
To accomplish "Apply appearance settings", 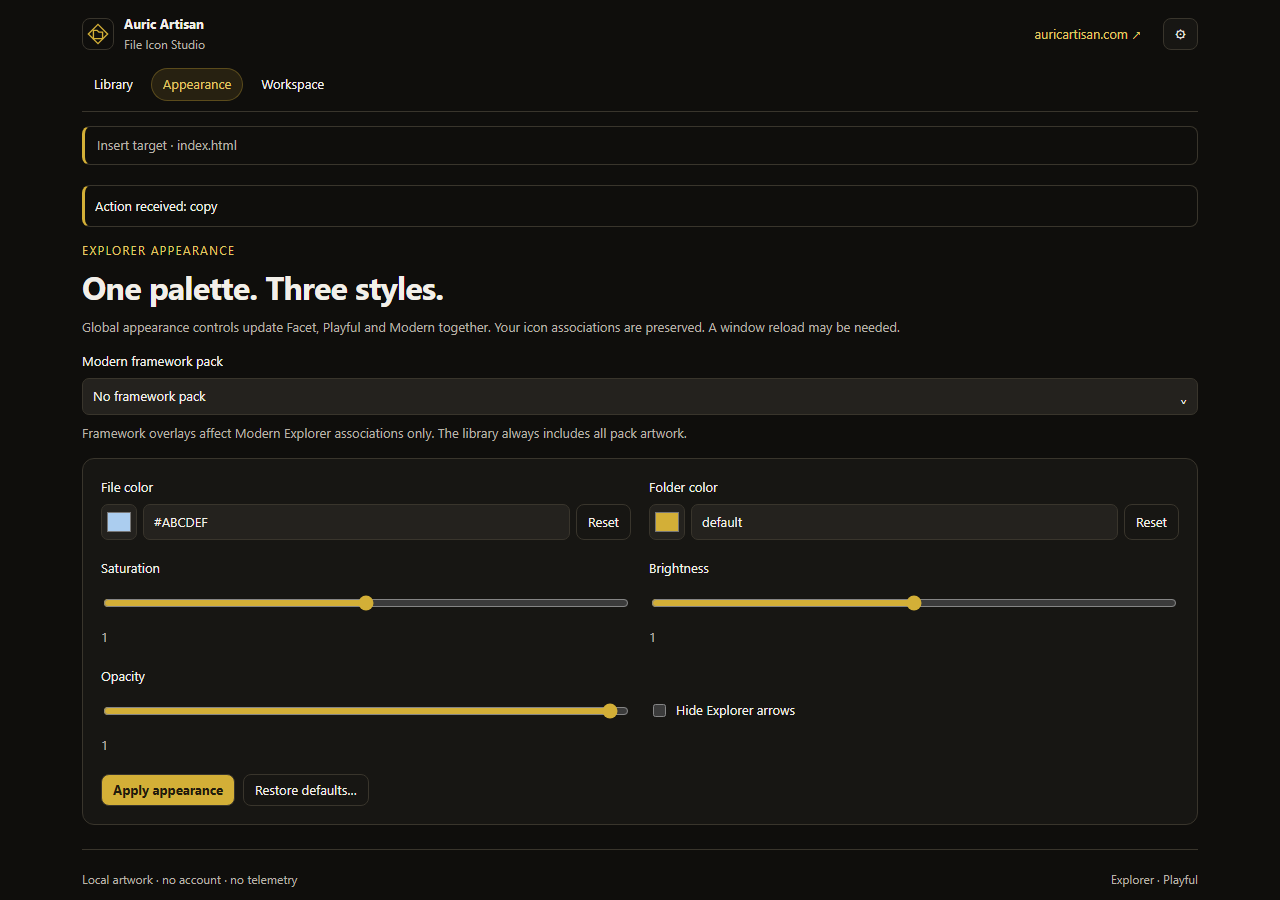I will click(x=168, y=790).
